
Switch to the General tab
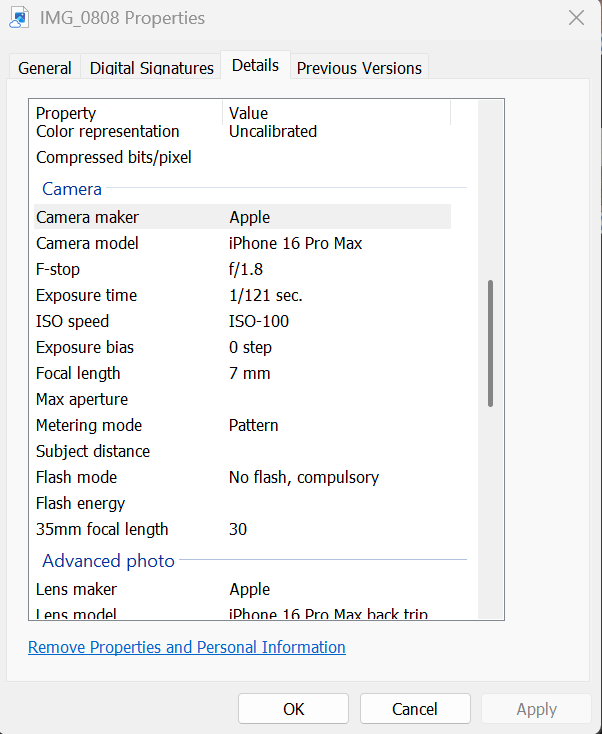[x=45, y=68]
